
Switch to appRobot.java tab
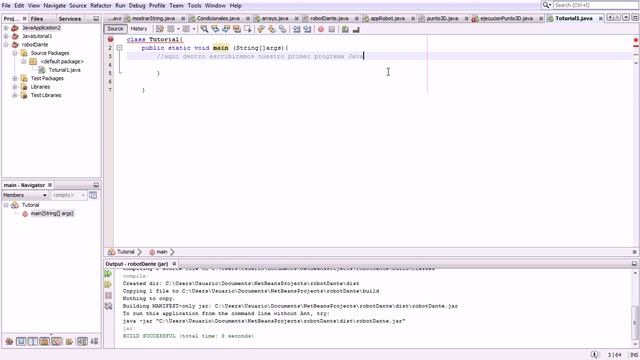387,18
